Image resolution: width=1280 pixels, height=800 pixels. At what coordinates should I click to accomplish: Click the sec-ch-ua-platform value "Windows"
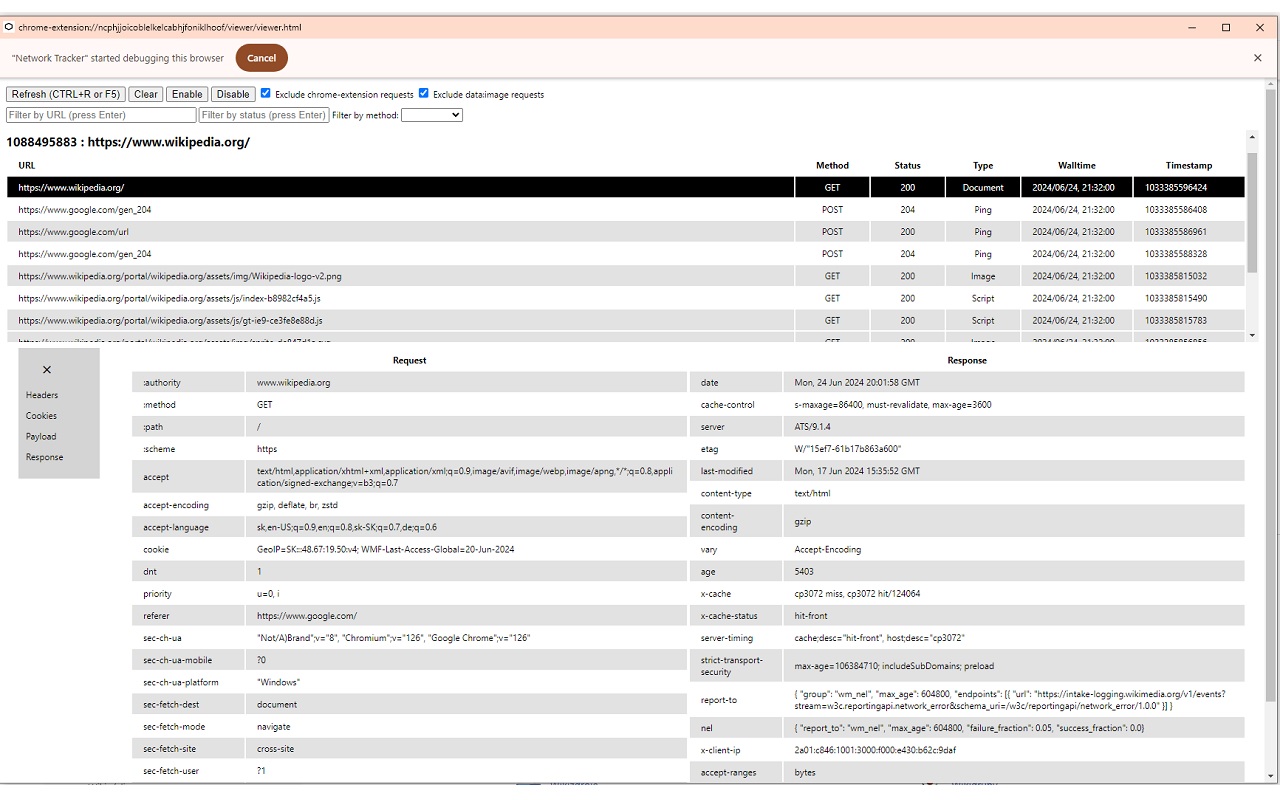tap(279, 682)
